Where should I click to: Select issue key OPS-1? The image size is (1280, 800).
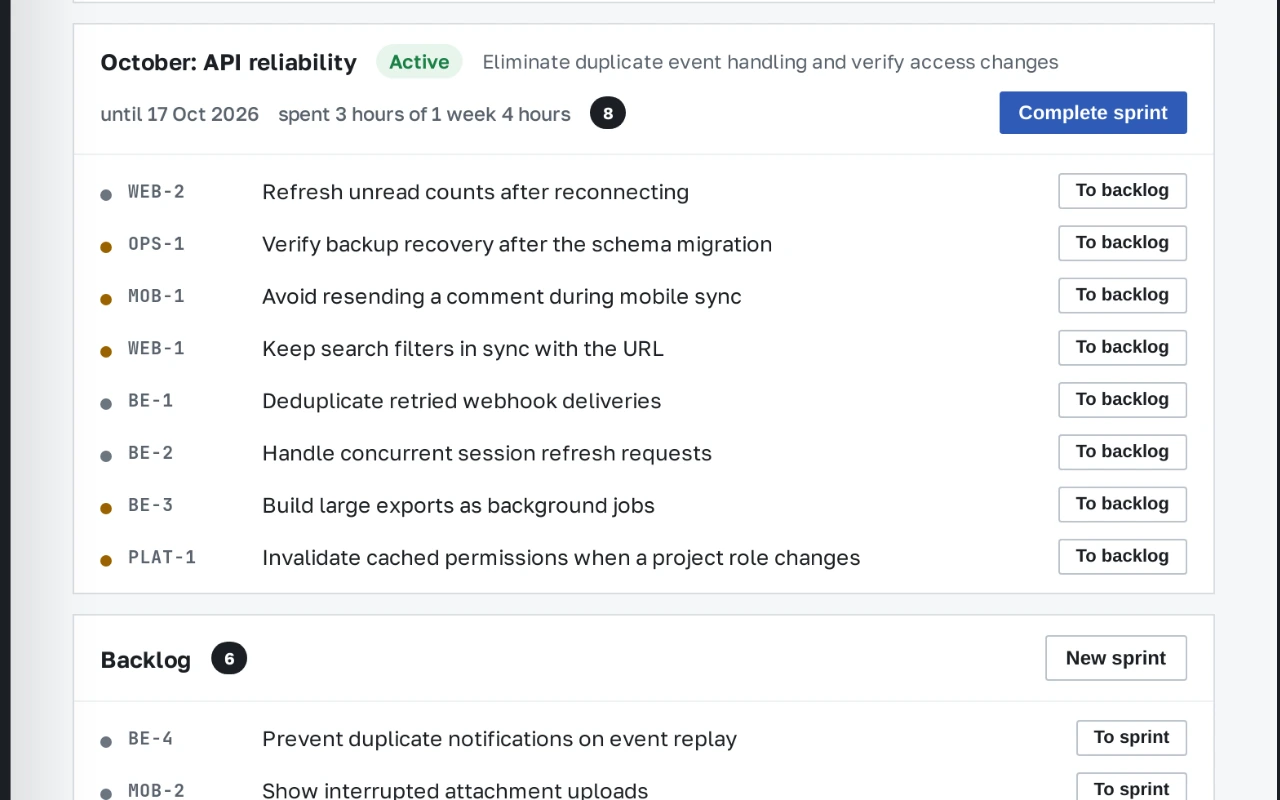156,244
